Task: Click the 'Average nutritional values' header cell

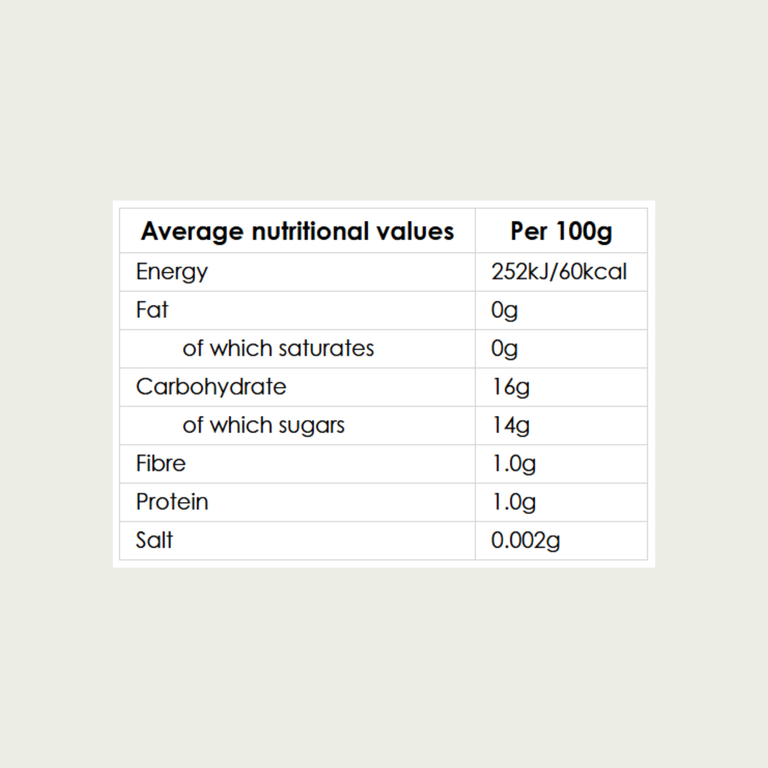Action: [297, 231]
